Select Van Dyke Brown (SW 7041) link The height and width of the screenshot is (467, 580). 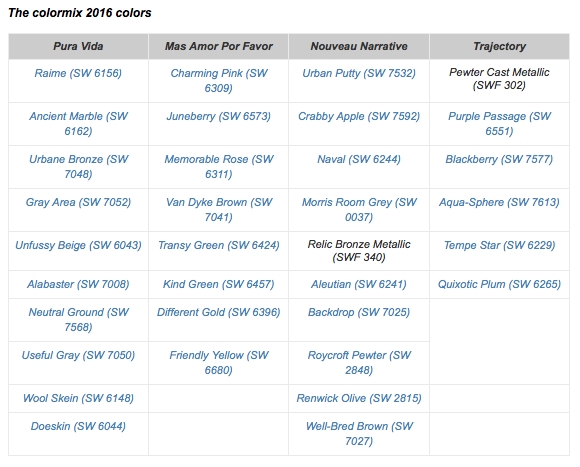coord(219,209)
